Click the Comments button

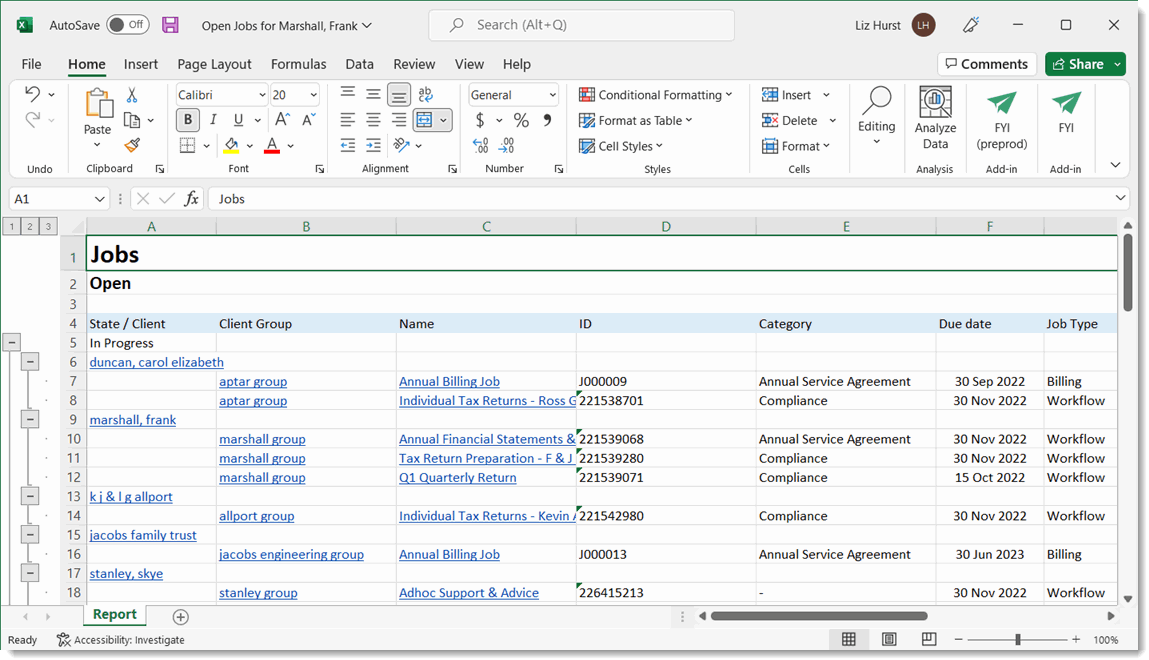tap(986, 64)
